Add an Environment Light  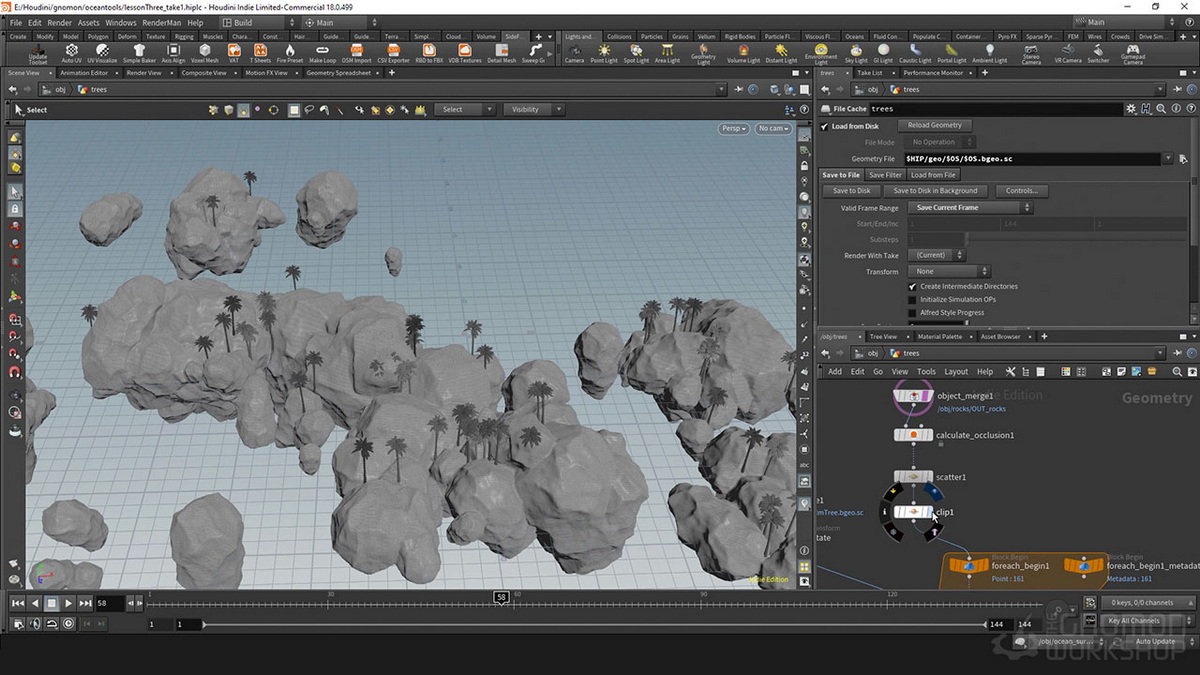point(821,53)
